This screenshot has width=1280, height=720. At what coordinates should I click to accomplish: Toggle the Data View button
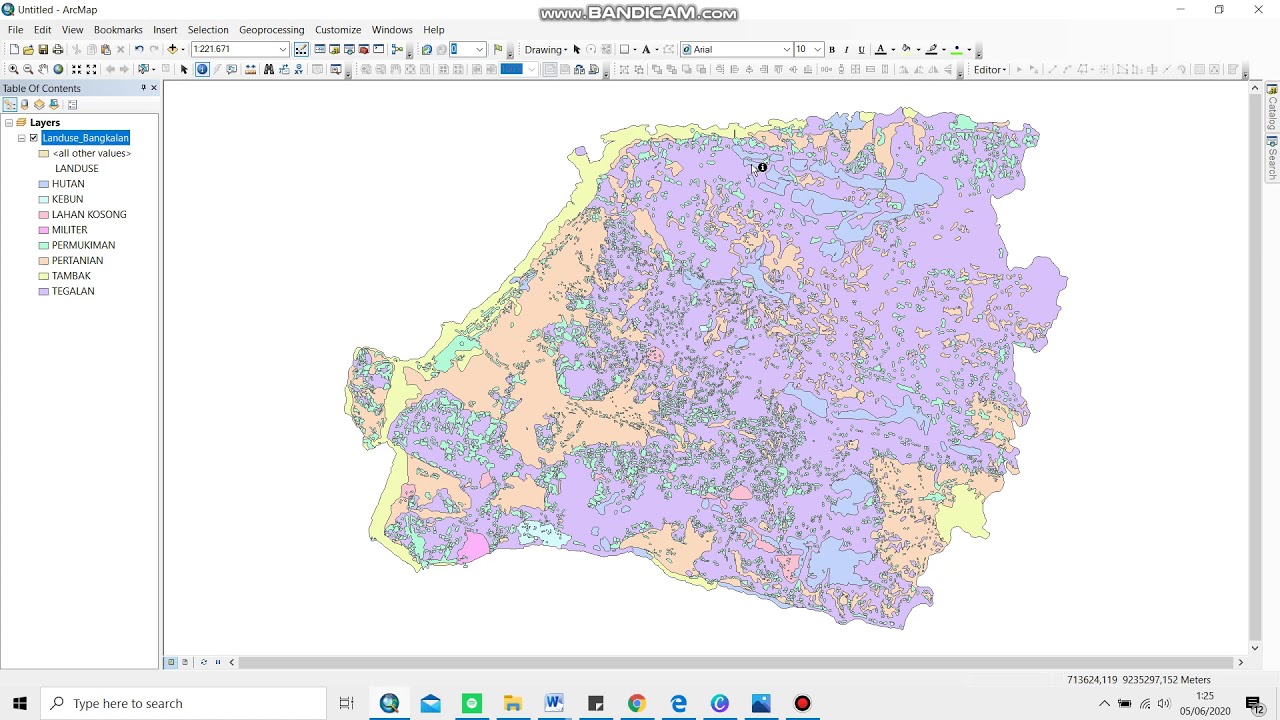click(x=171, y=662)
